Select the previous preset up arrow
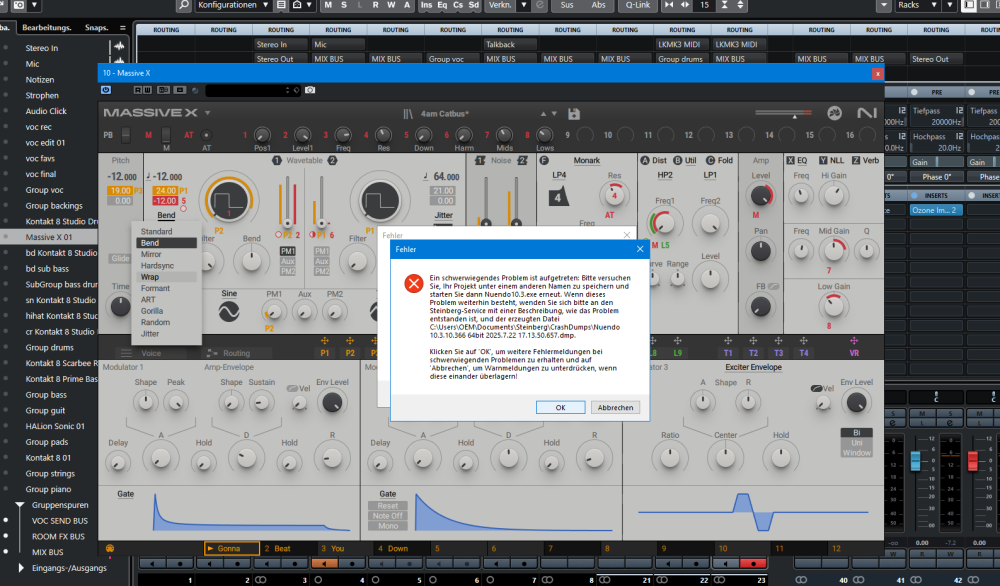This screenshot has width=1000, height=586. (543, 114)
